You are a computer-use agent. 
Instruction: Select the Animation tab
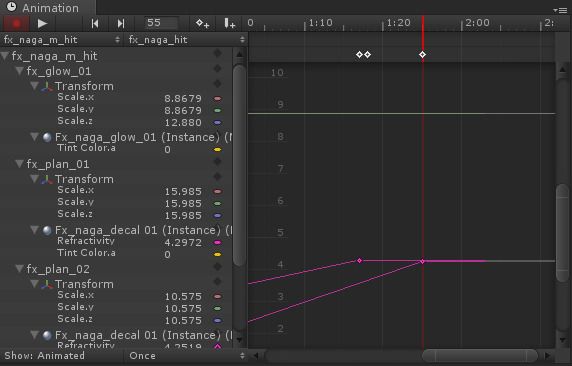point(48,8)
